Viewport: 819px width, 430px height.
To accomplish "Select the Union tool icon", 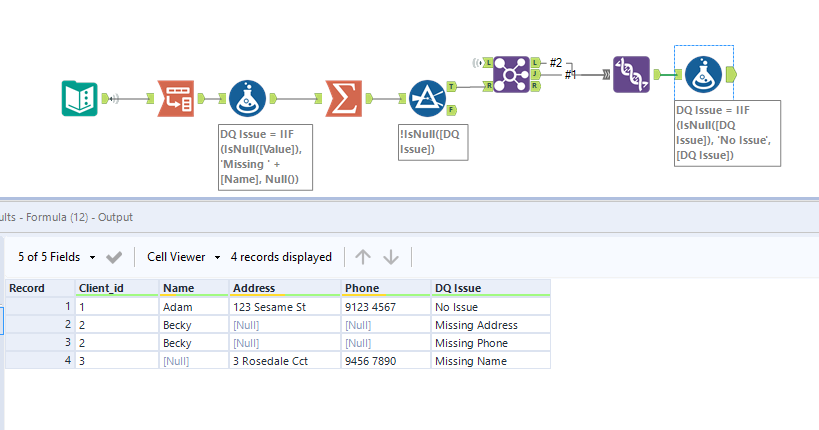I will pos(630,74).
